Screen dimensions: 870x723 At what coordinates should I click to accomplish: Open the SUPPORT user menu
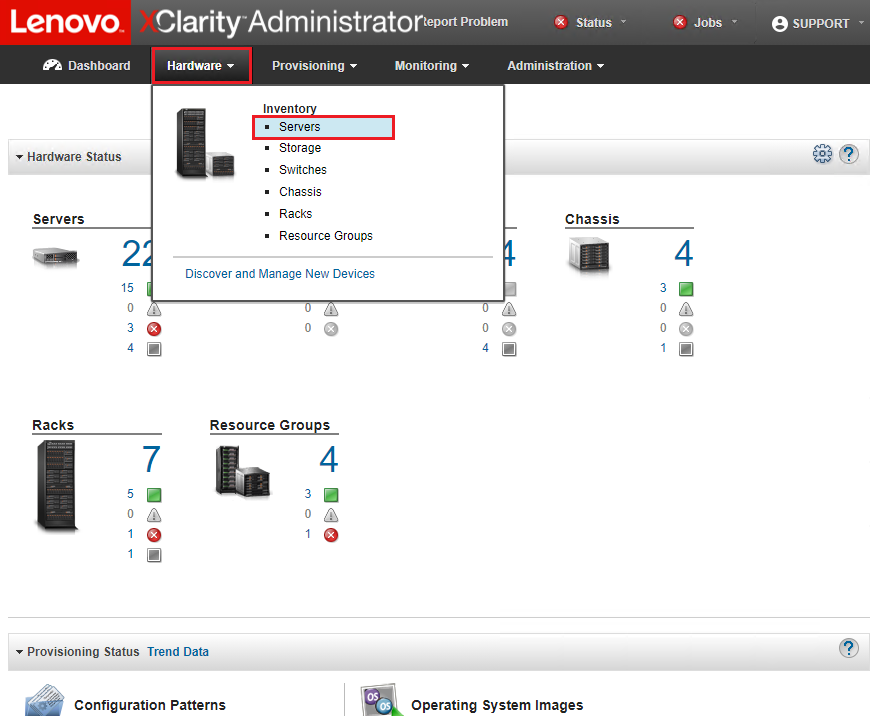[x=818, y=24]
